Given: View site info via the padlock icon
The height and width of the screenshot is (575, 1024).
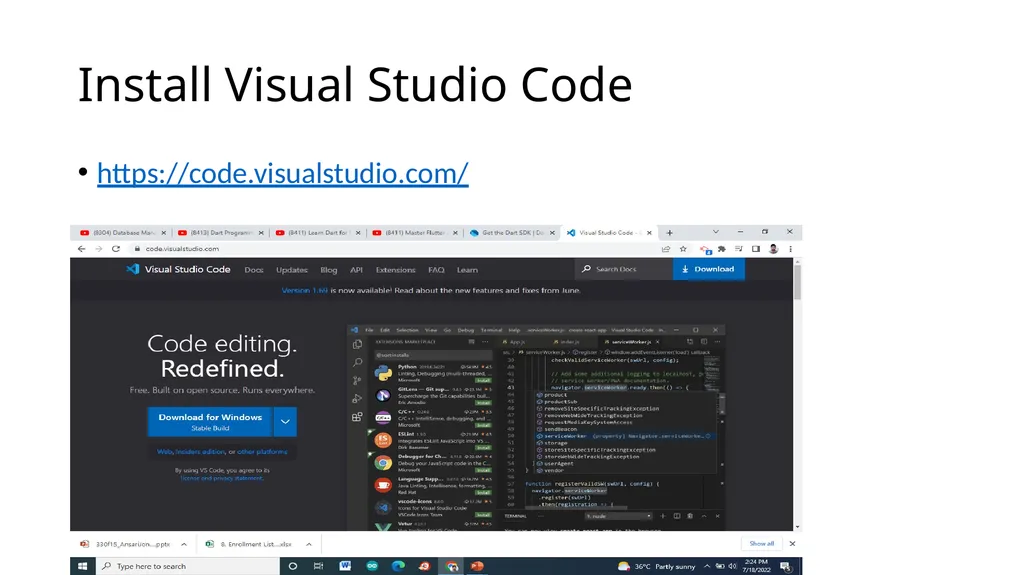Looking at the screenshot, I should 137,249.
